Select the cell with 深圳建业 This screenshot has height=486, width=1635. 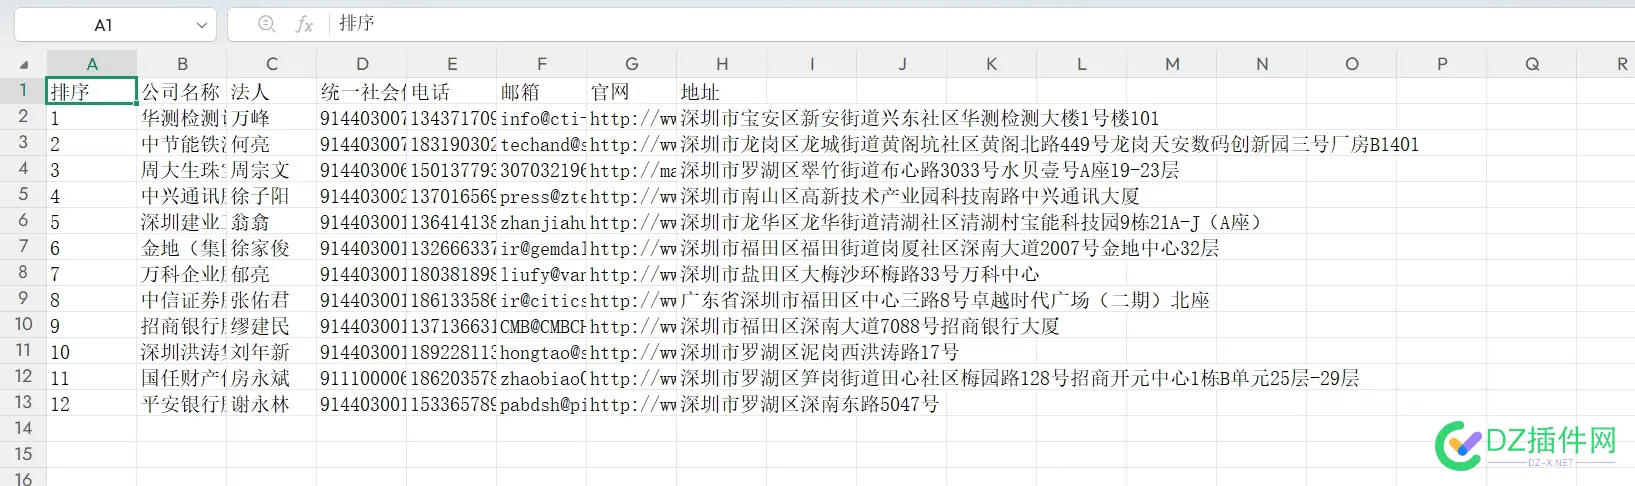tap(182, 221)
